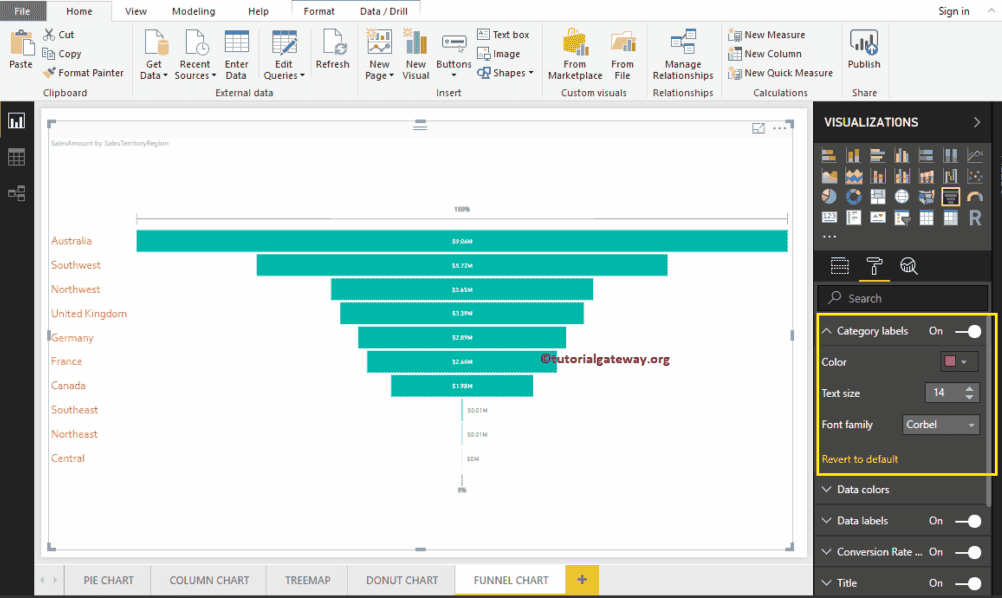Select the Gauge visualization icon

click(975, 197)
